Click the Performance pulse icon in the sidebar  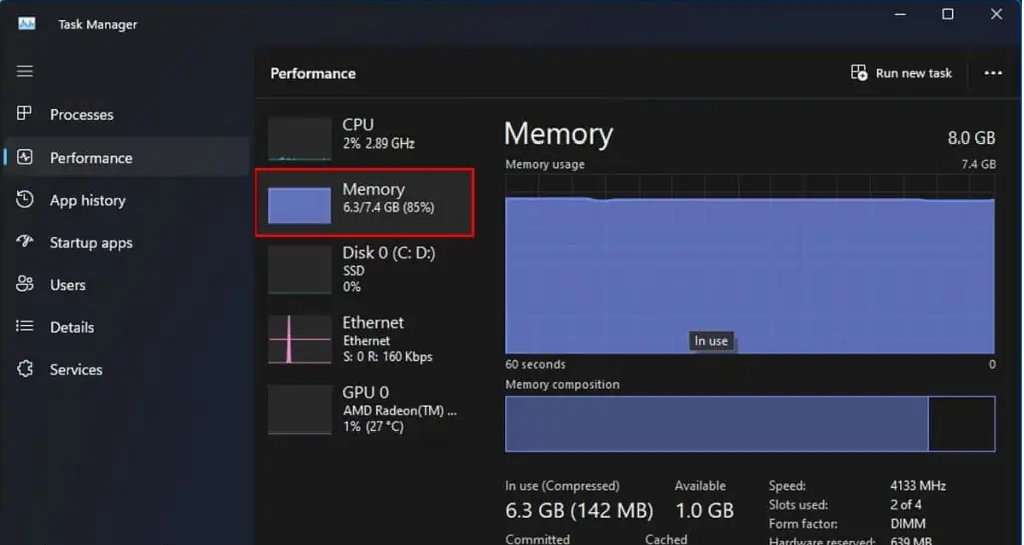click(25, 157)
